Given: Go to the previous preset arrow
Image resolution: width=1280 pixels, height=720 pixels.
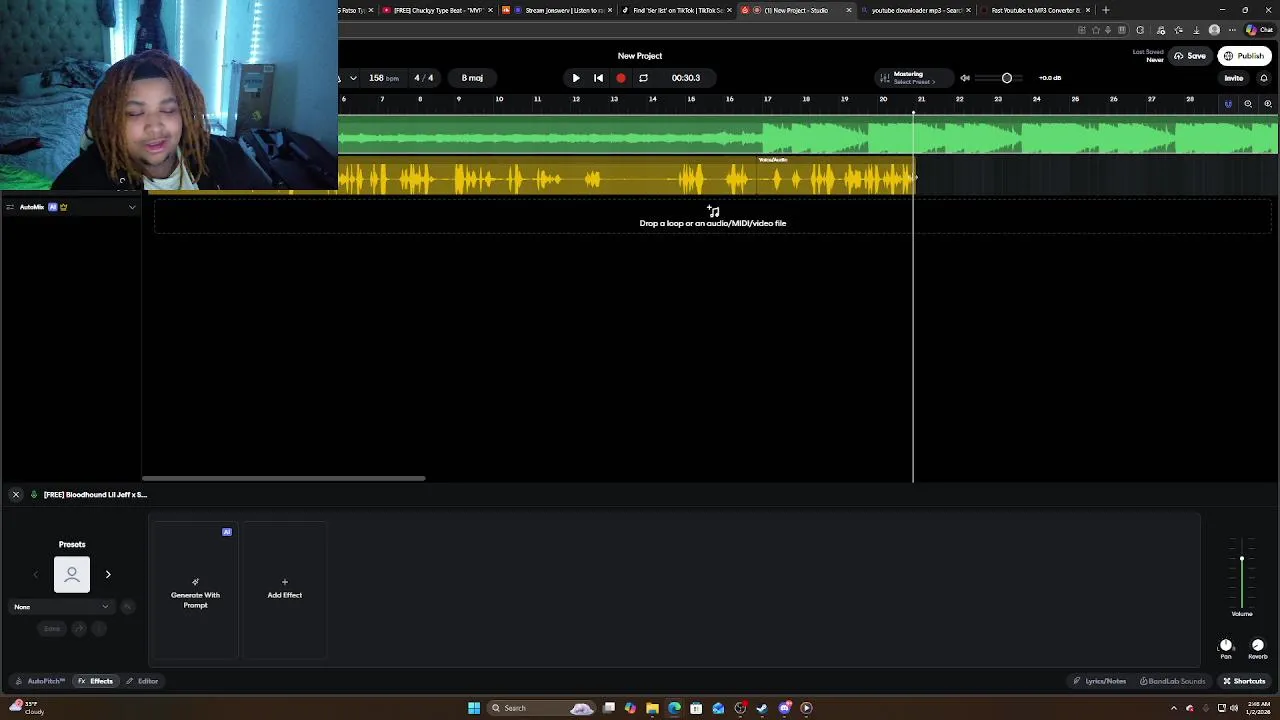Looking at the screenshot, I should coord(36,575).
